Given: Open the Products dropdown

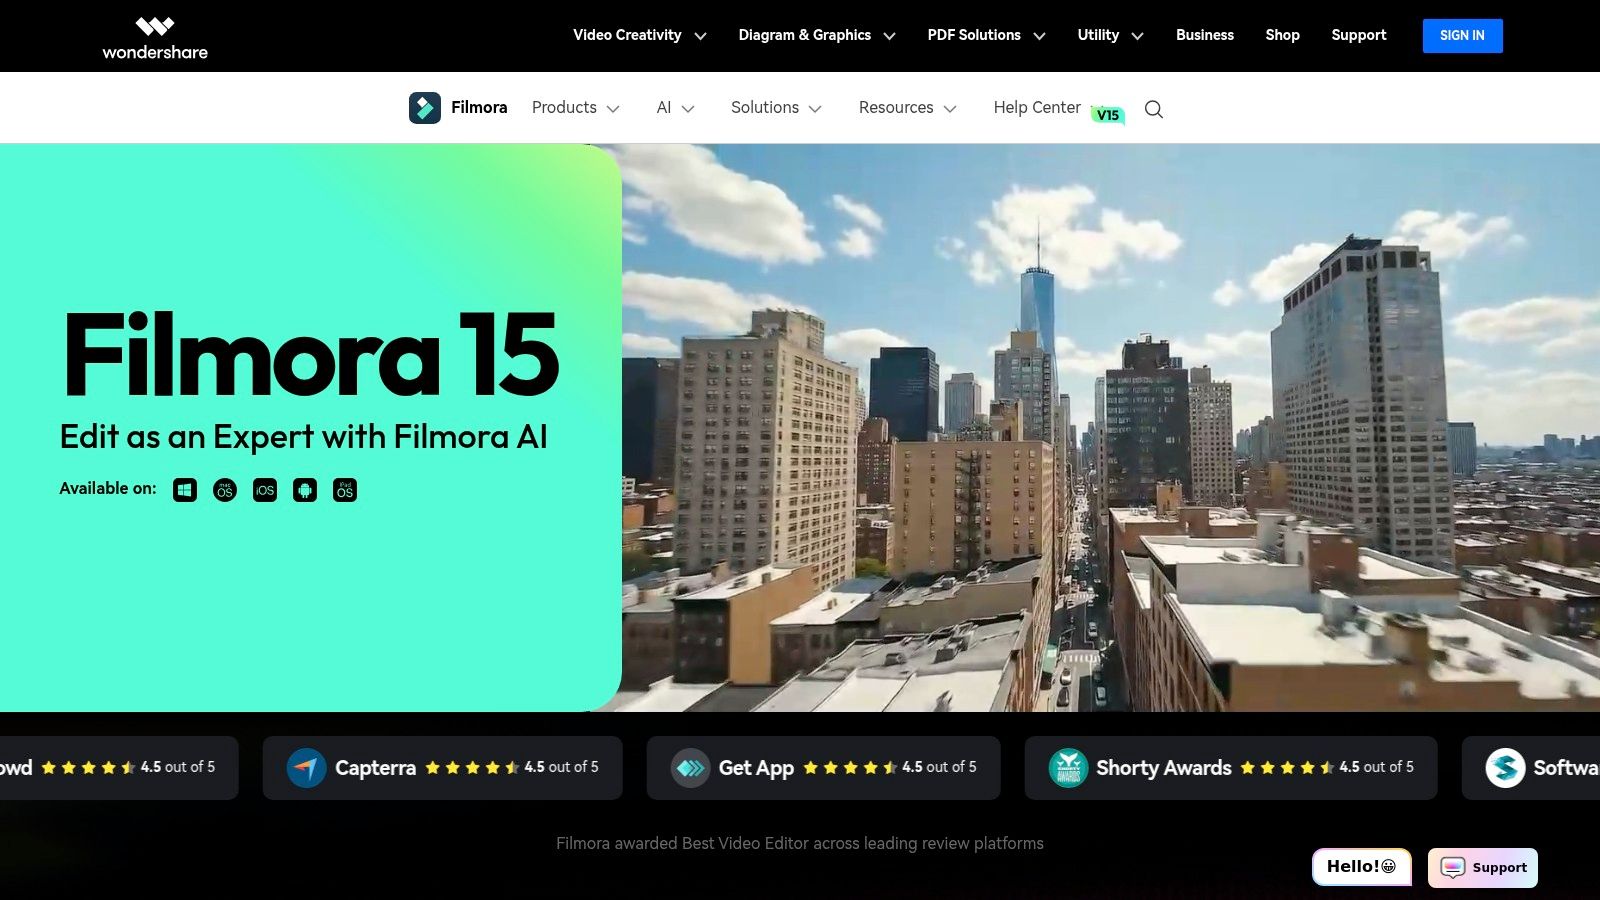Looking at the screenshot, I should tap(576, 108).
